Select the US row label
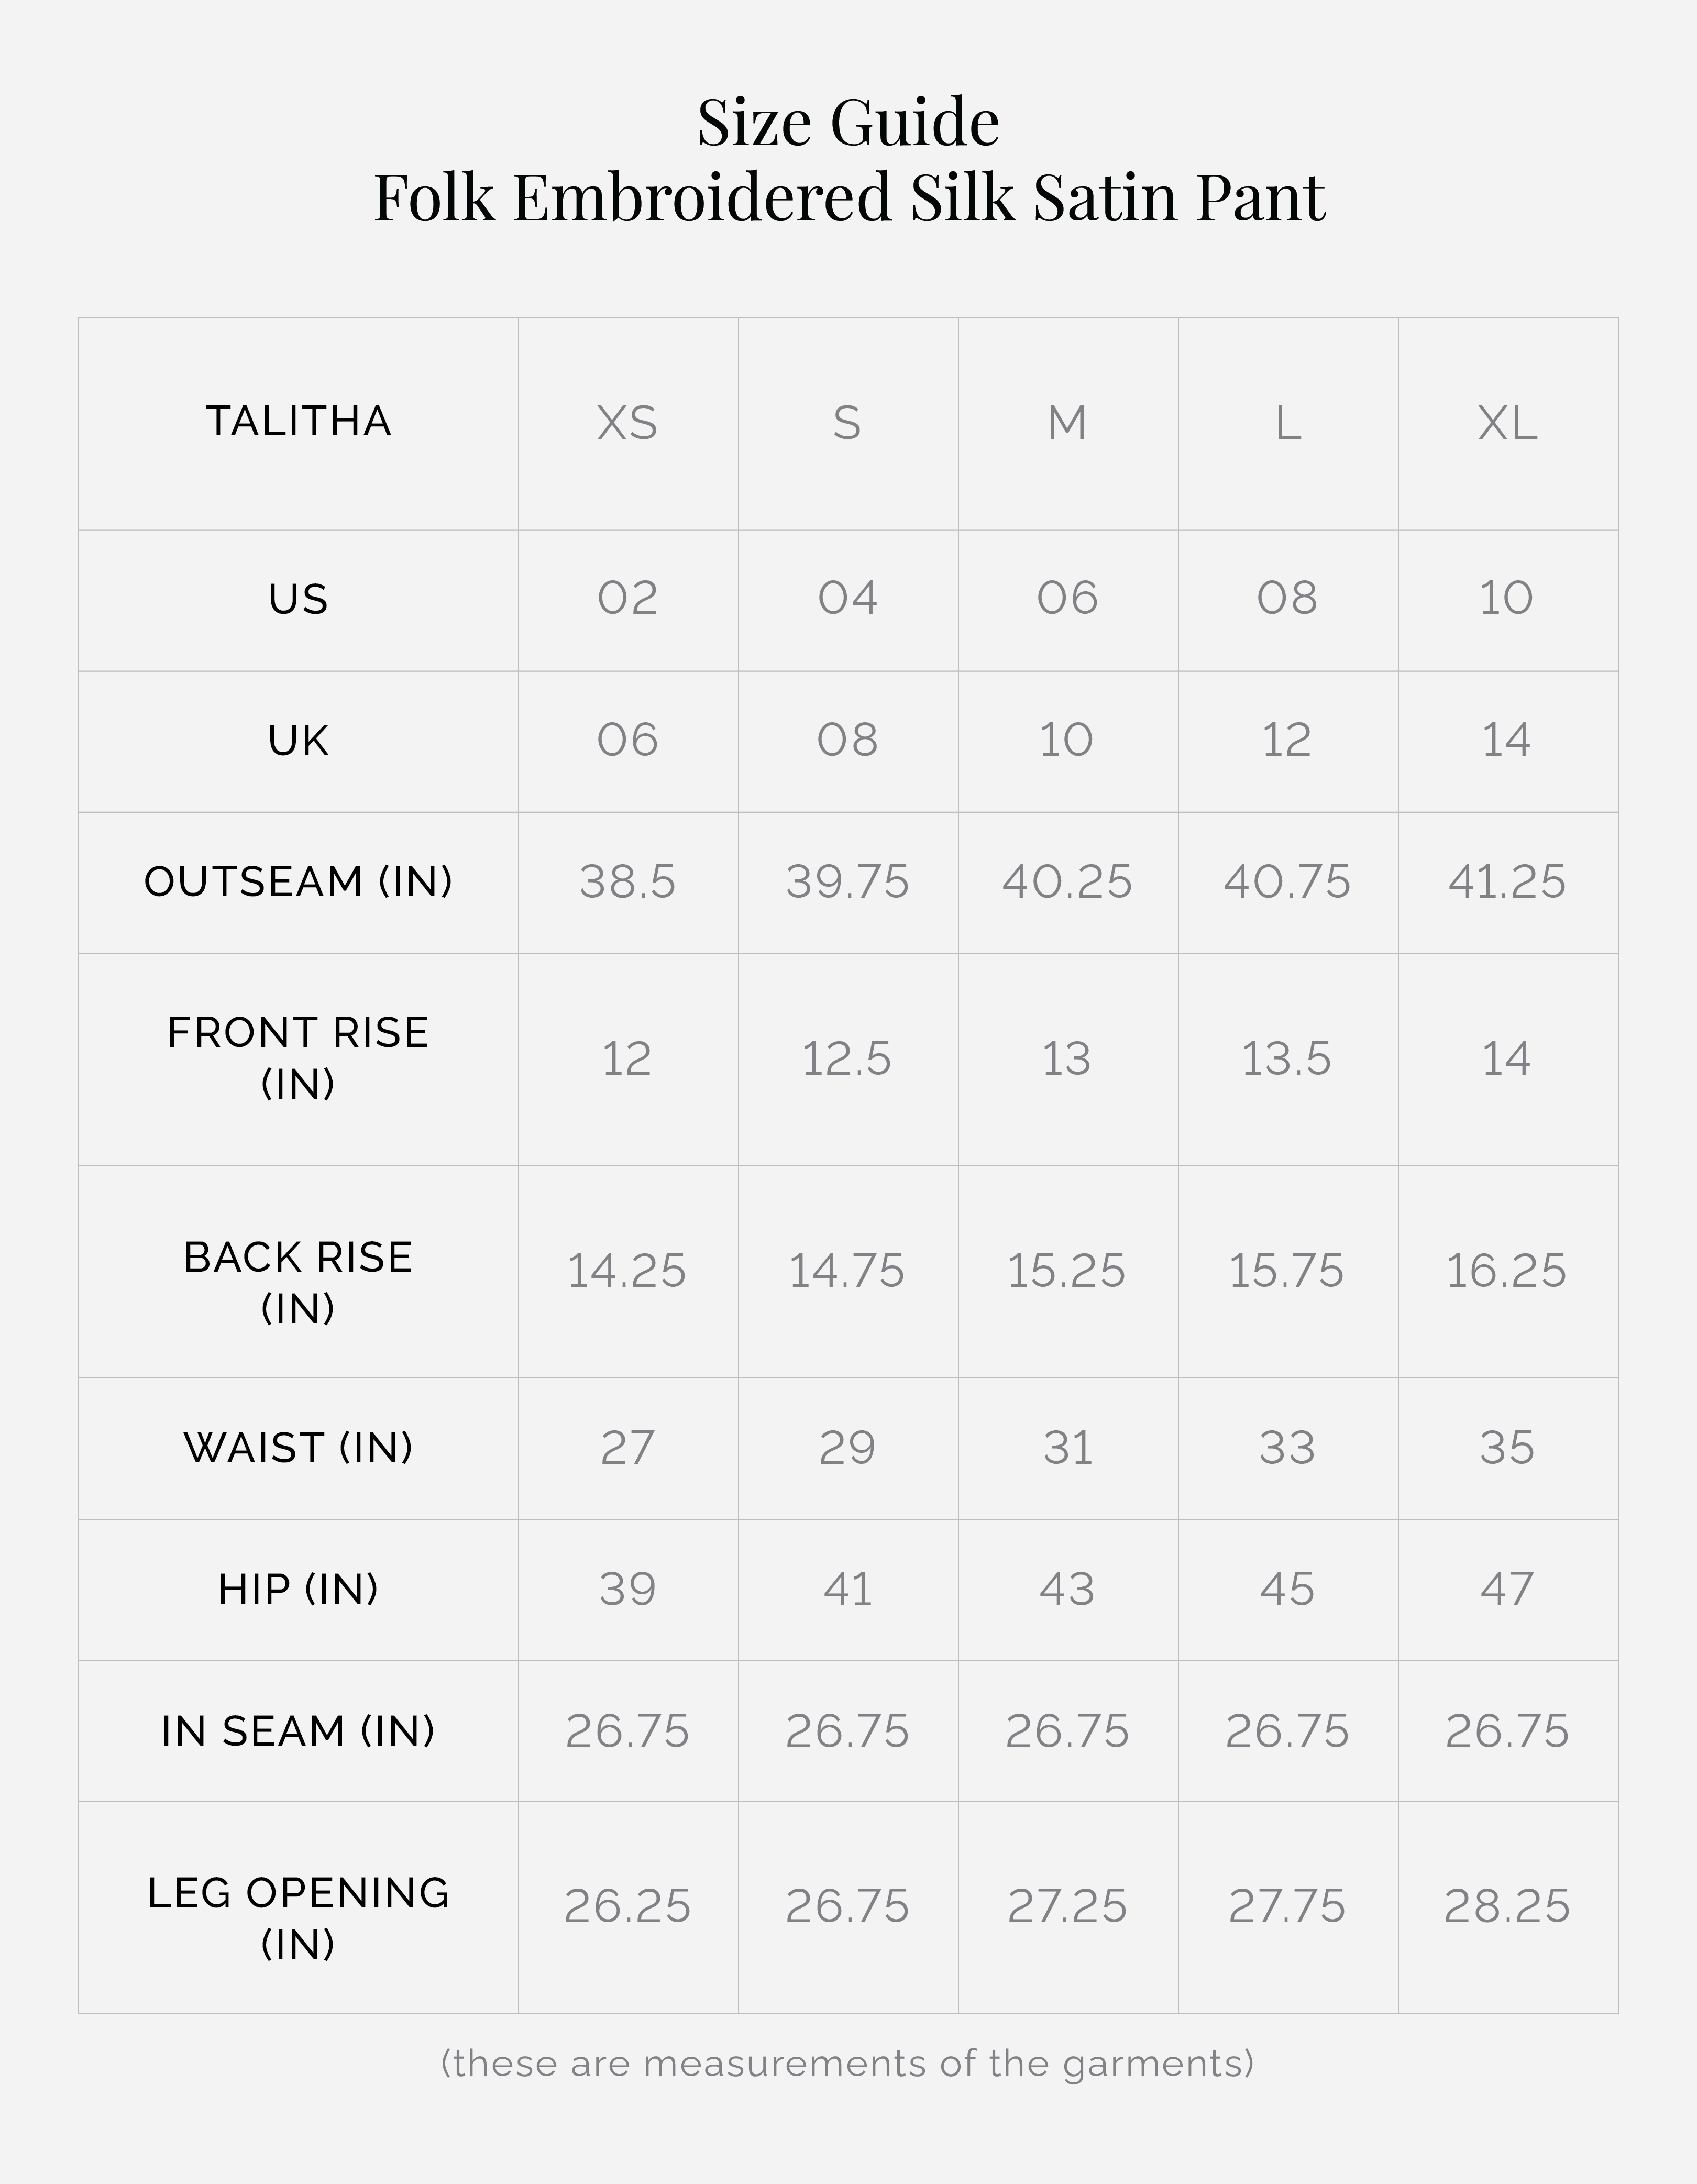Viewport: 1697px width, 2184px height. [298, 599]
